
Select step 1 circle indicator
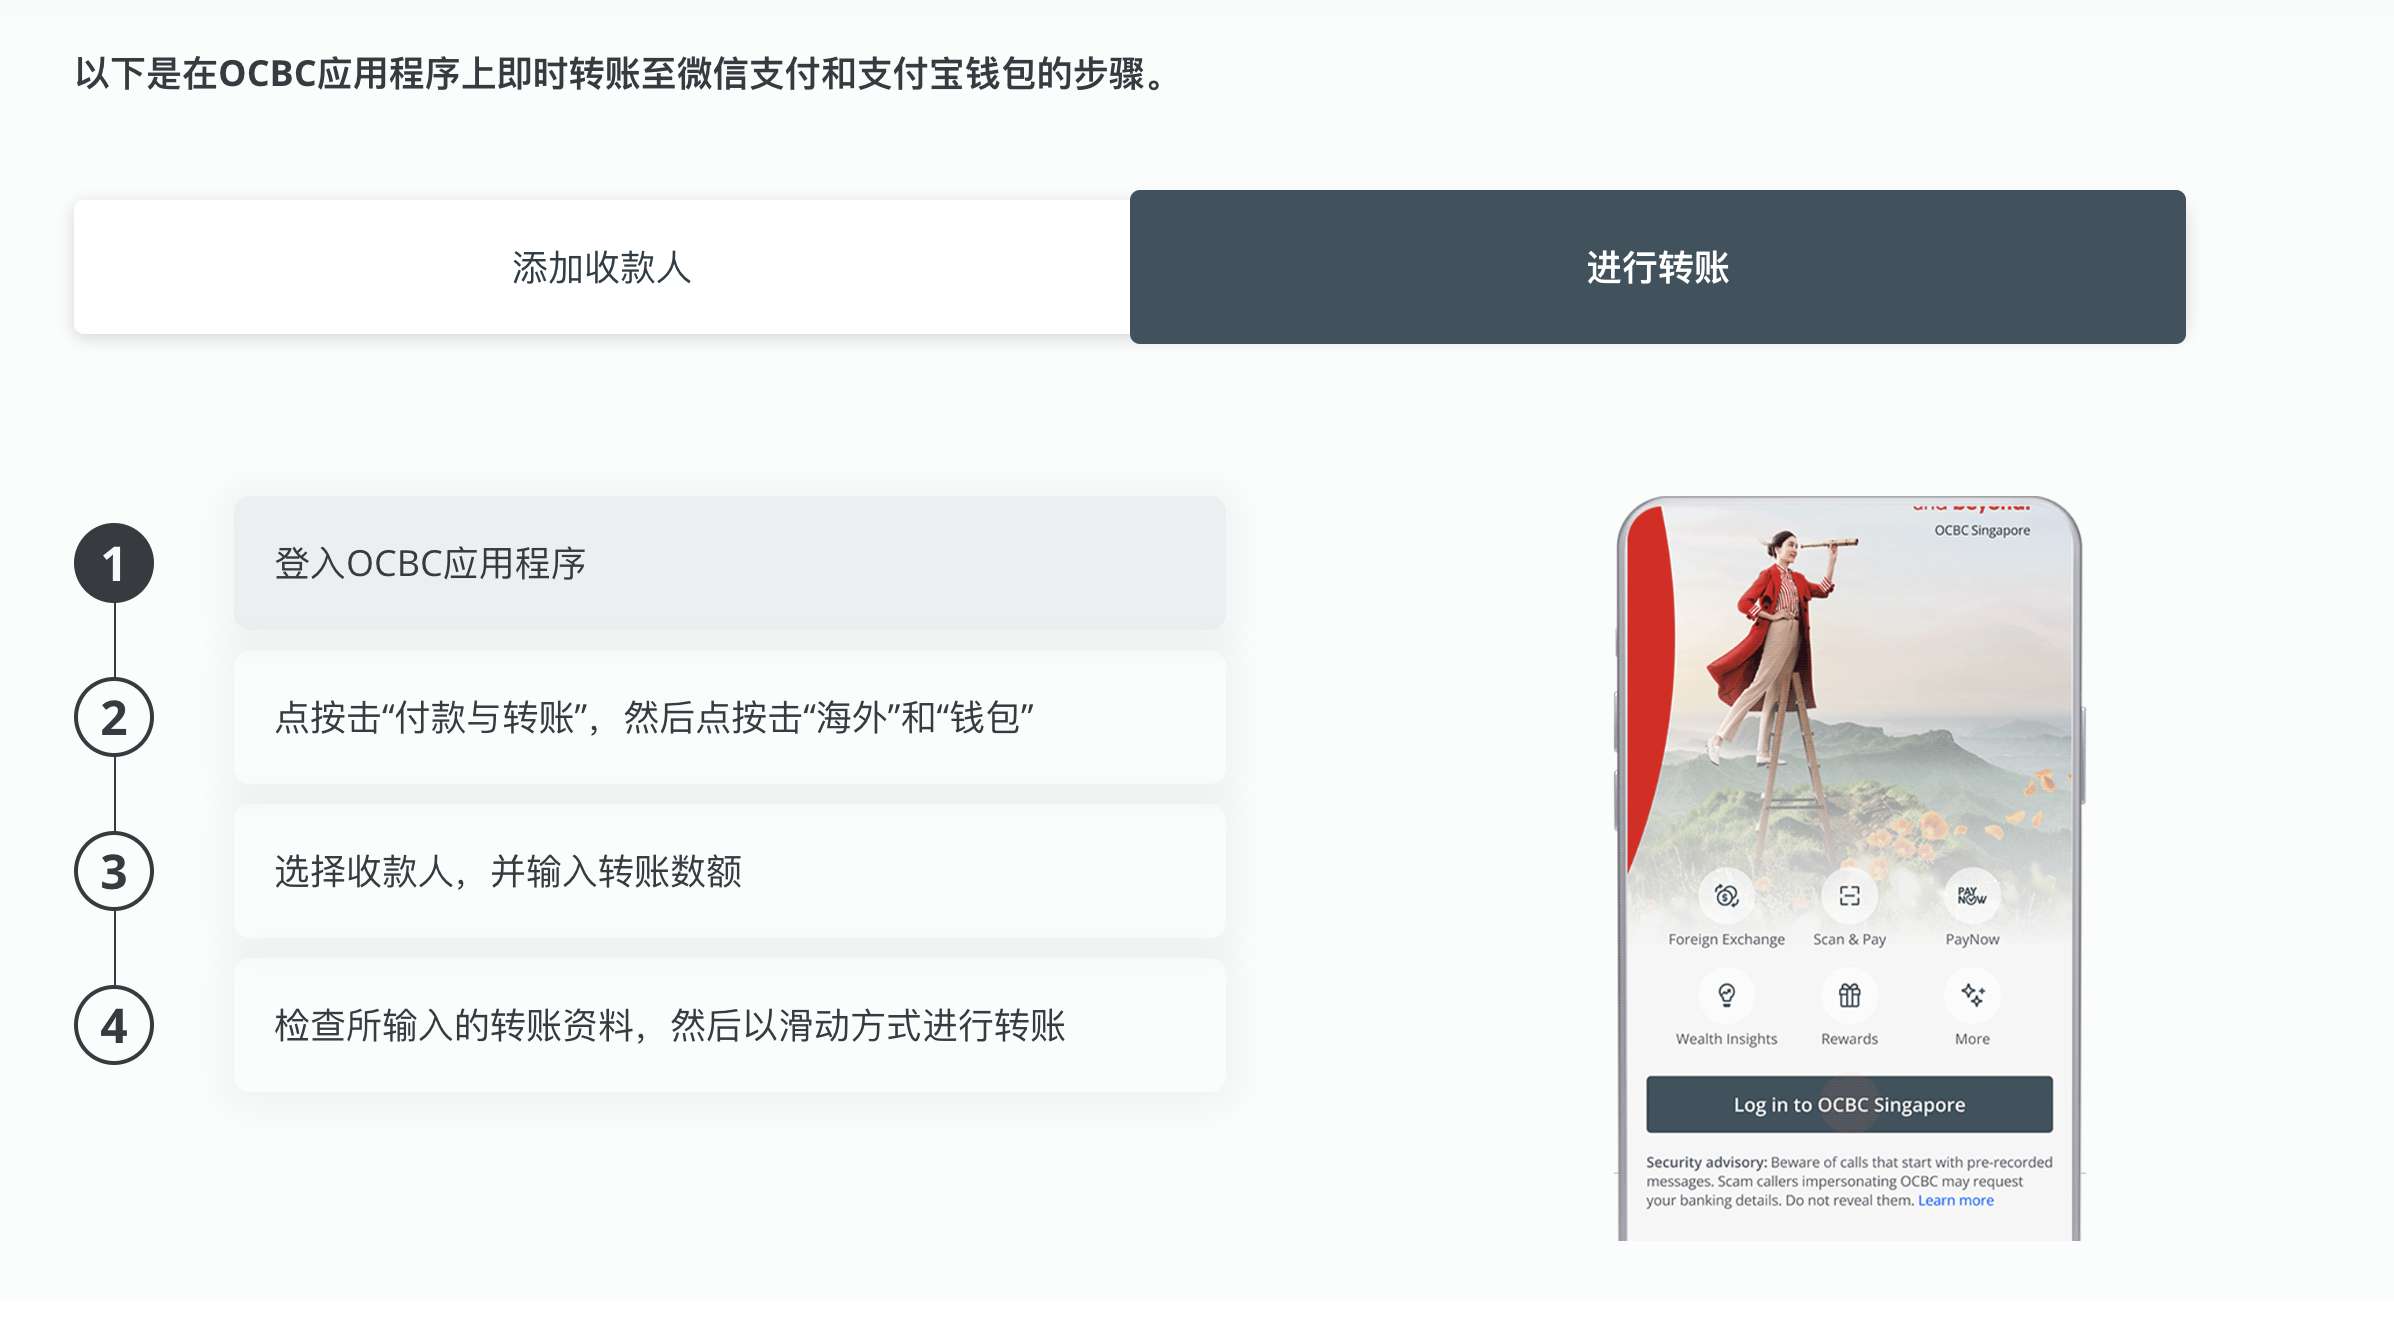(114, 563)
